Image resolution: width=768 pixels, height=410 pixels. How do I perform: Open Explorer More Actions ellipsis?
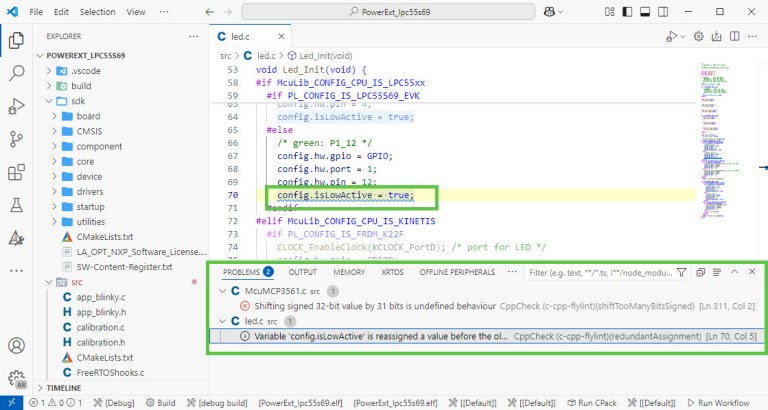(x=193, y=36)
